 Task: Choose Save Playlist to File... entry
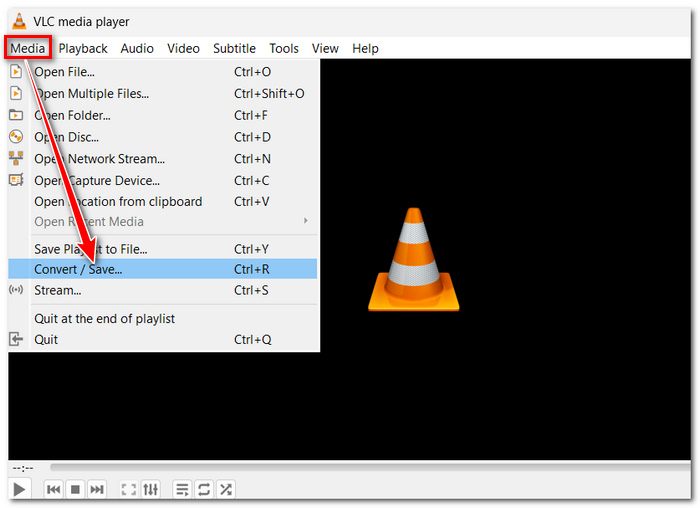pyautogui.click(x=162, y=249)
